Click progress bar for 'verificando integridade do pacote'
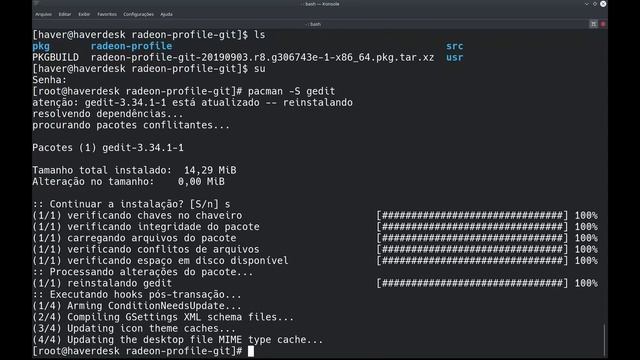640x360 pixels. (472, 227)
